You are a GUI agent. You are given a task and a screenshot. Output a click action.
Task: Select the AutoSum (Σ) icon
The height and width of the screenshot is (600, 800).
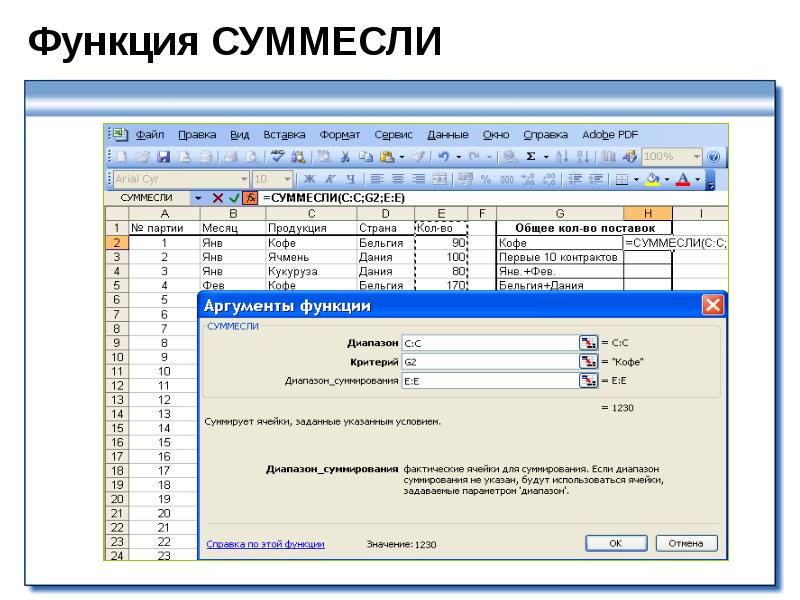[x=533, y=156]
